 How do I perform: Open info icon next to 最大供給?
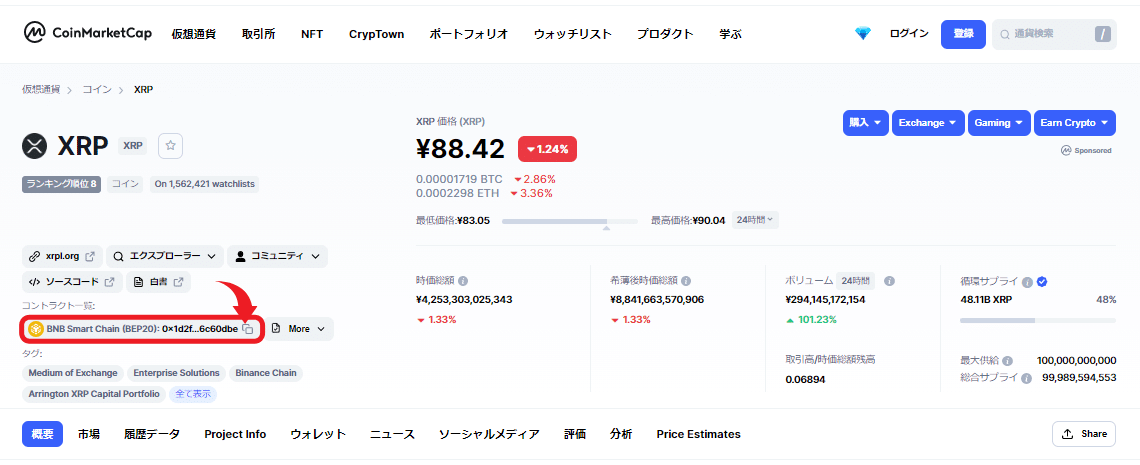1008,360
